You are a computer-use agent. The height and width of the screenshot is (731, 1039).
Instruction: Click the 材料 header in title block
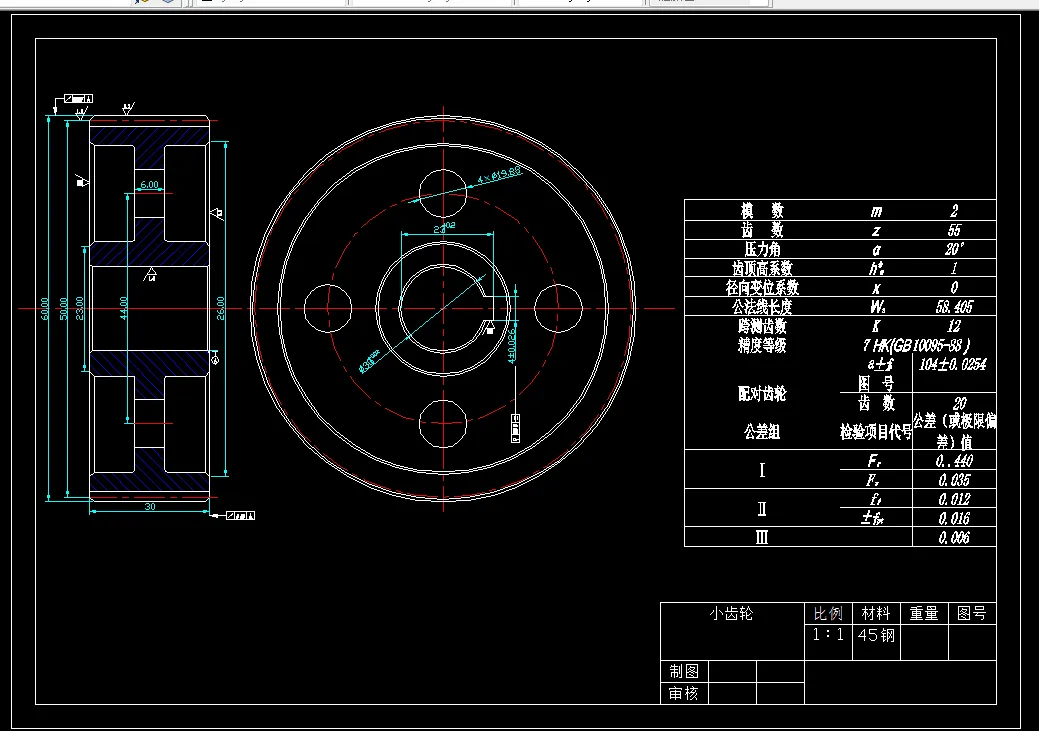point(876,614)
